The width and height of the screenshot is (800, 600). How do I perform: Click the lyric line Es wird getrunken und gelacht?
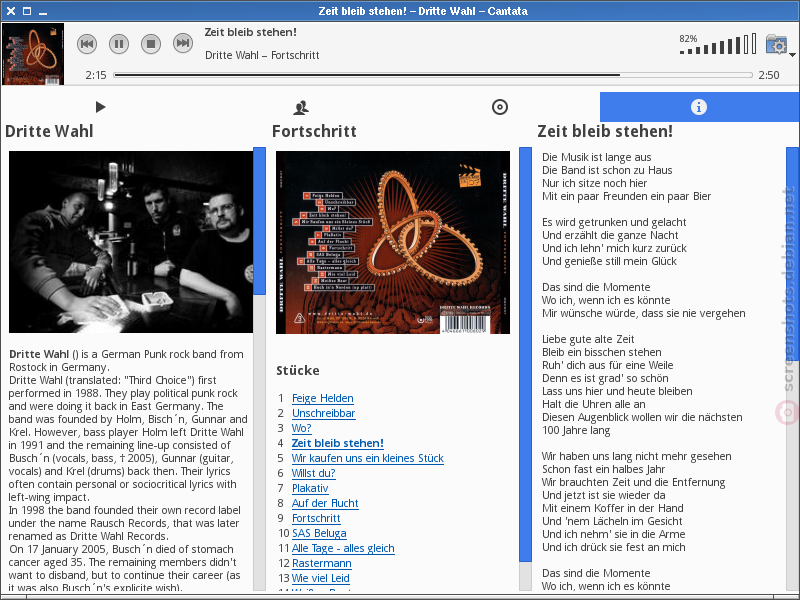[x=614, y=222]
